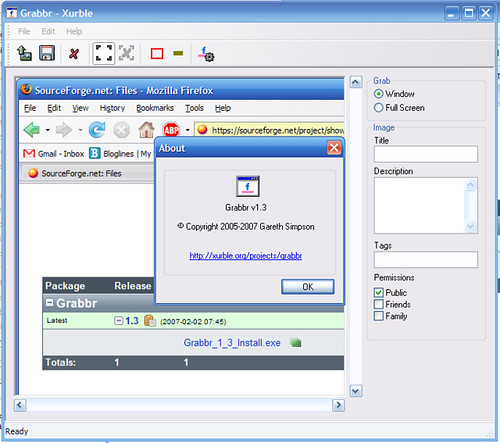
Task: Close the About dialog with X
Action: click(334, 148)
